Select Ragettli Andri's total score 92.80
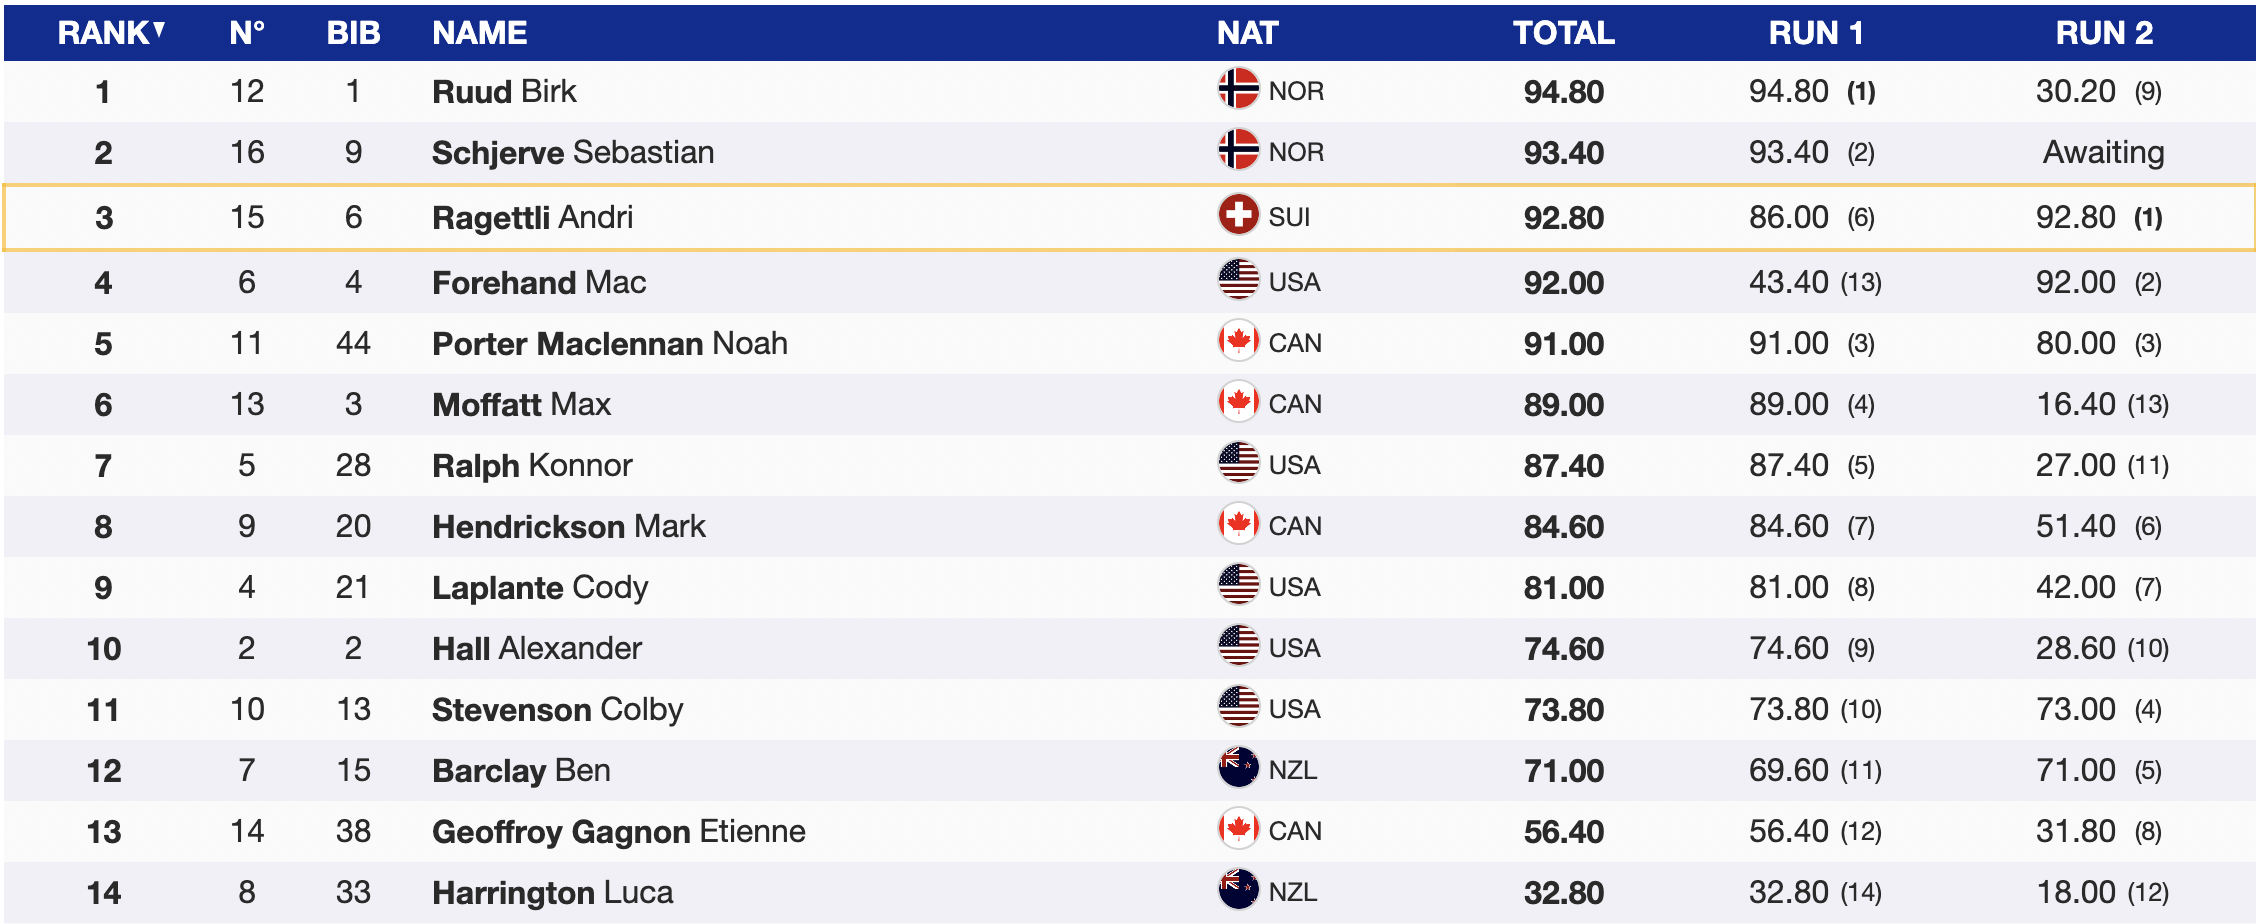2256x924 pixels. (x=1563, y=218)
